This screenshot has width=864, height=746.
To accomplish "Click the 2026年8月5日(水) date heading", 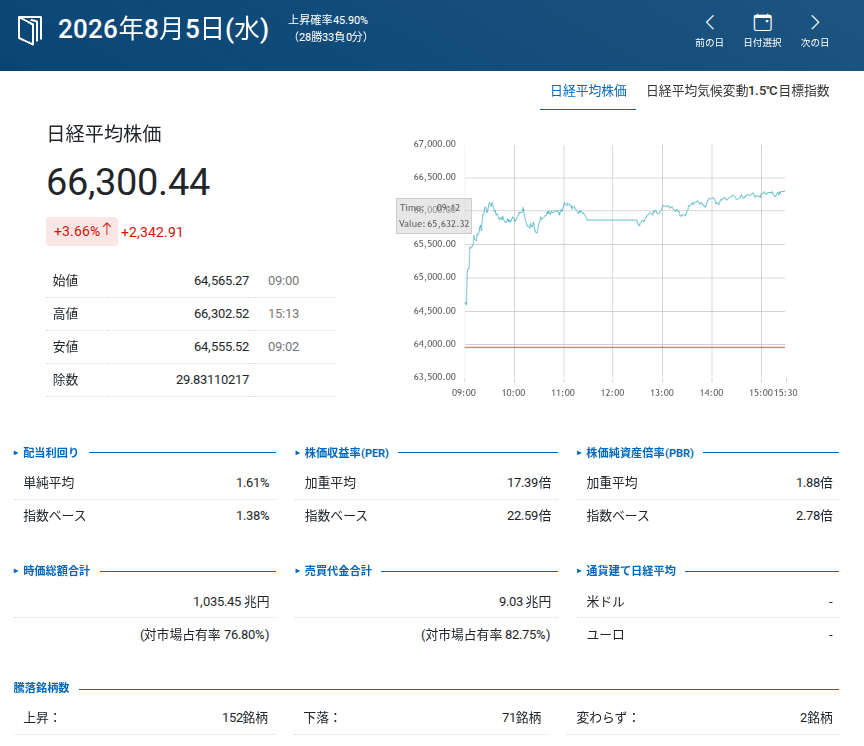I will [163, 29].
